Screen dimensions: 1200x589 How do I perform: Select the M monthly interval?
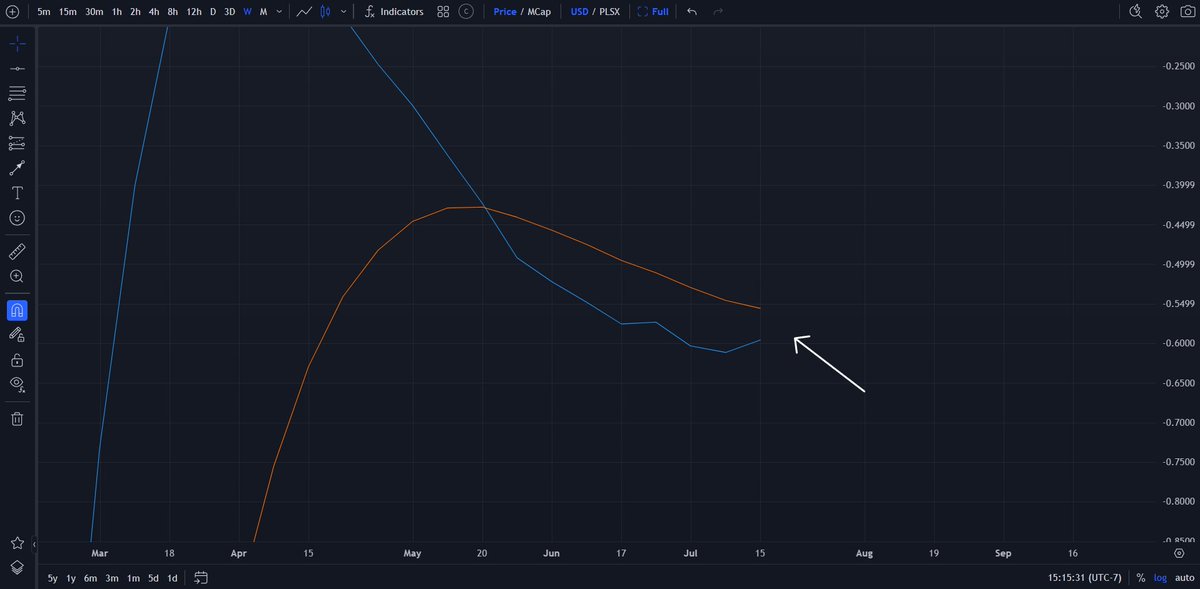(x=263, y=12)
